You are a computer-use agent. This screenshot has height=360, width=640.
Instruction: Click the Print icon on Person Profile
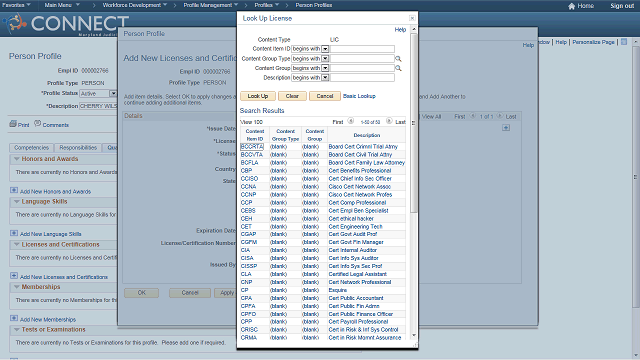[13, 124]
